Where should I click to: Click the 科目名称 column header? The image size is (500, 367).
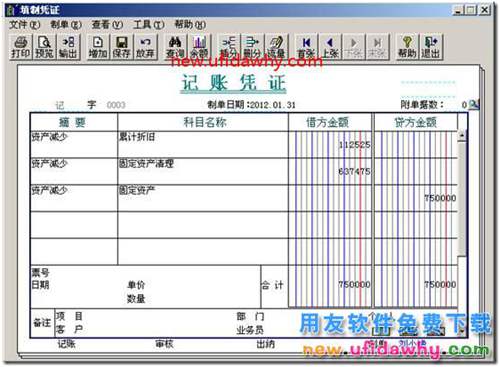pyautogui.click(x=203, y=122)
